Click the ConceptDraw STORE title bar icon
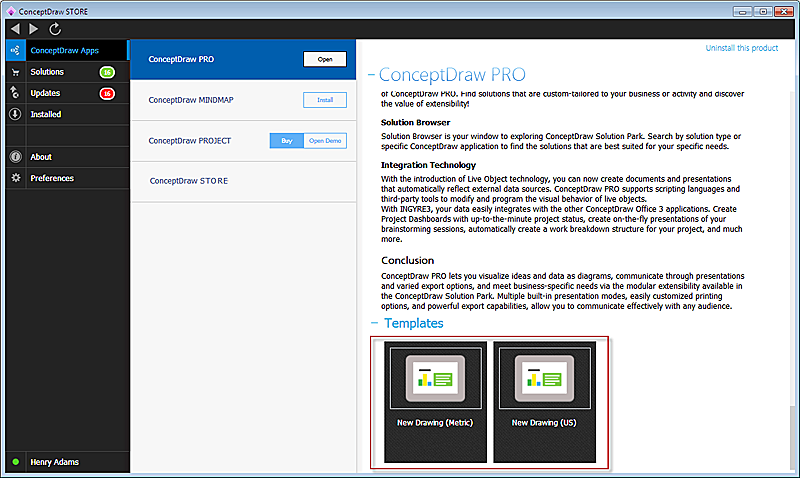This screenshot has width=800, height=478. coord(10,11)
